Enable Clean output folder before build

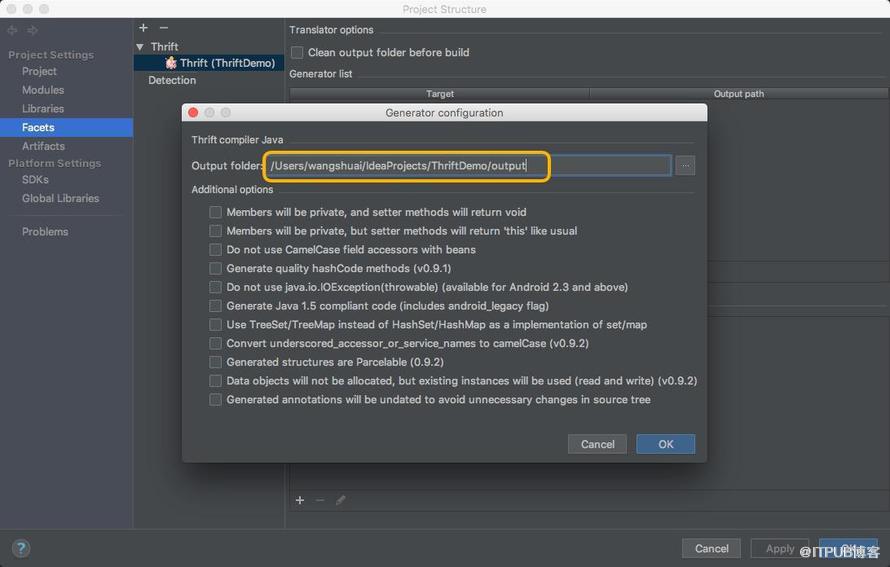297,52
